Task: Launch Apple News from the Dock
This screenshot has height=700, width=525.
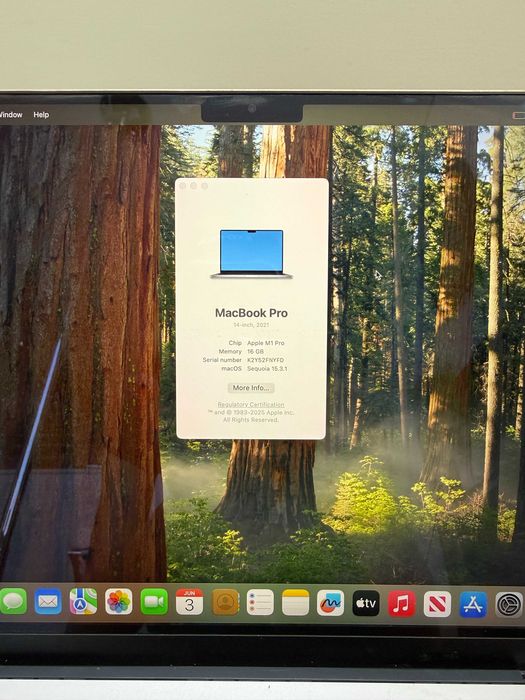Action: tap(437, 604)
